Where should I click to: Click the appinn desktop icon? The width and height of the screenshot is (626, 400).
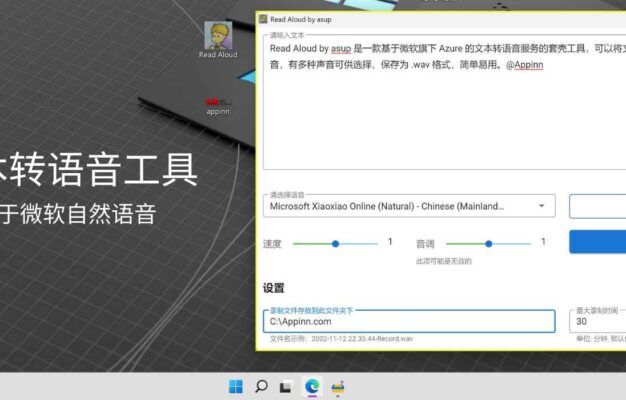point(218,106)
